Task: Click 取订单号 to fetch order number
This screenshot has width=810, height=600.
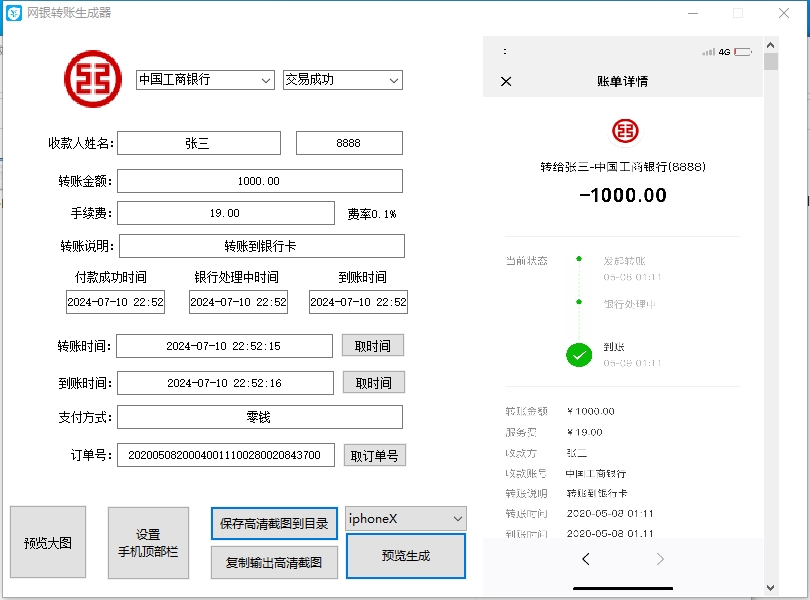Action: pyautogui.click(x=374, y=454)
